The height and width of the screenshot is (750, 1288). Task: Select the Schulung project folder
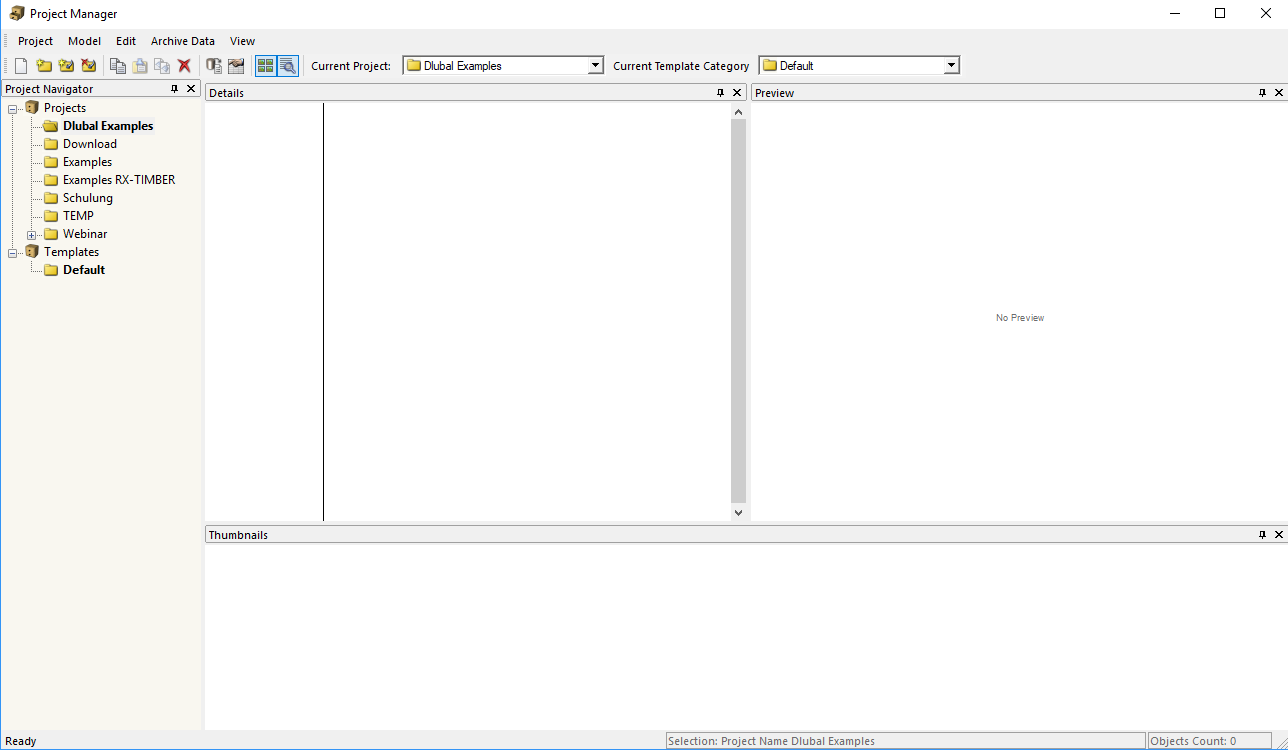(x=86, y=197)
